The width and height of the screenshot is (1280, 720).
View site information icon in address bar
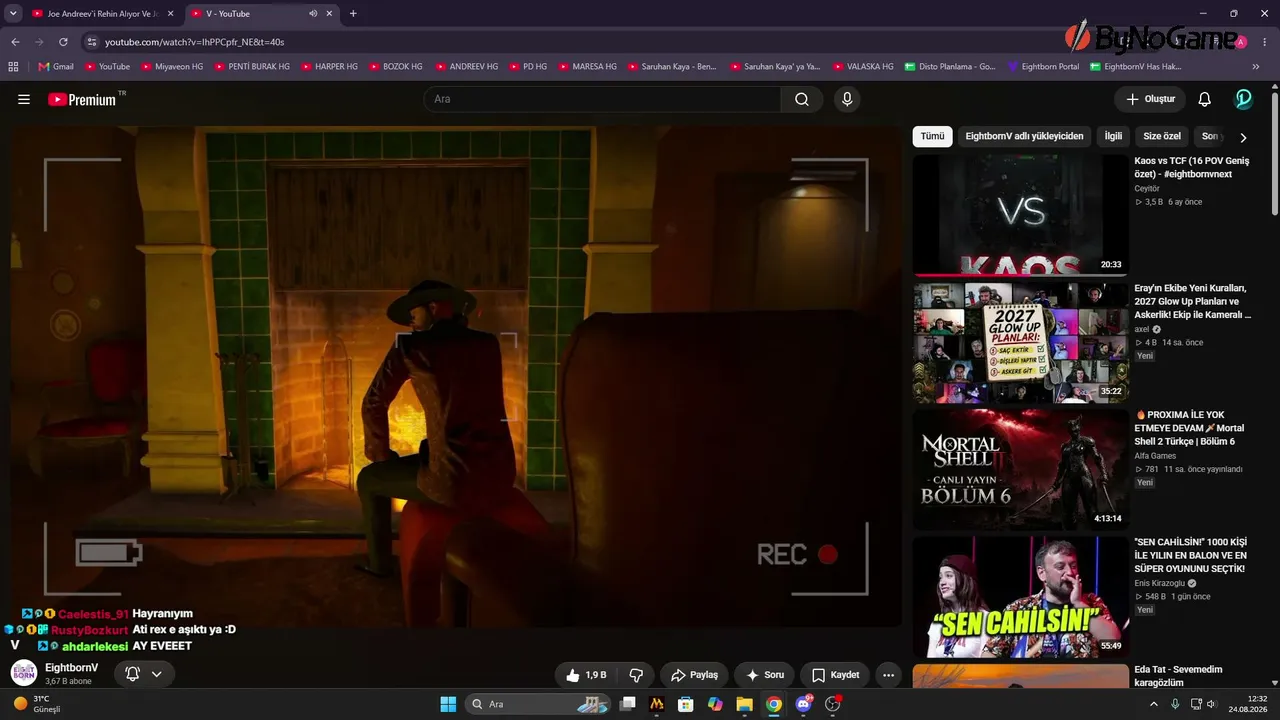point(92,42)
